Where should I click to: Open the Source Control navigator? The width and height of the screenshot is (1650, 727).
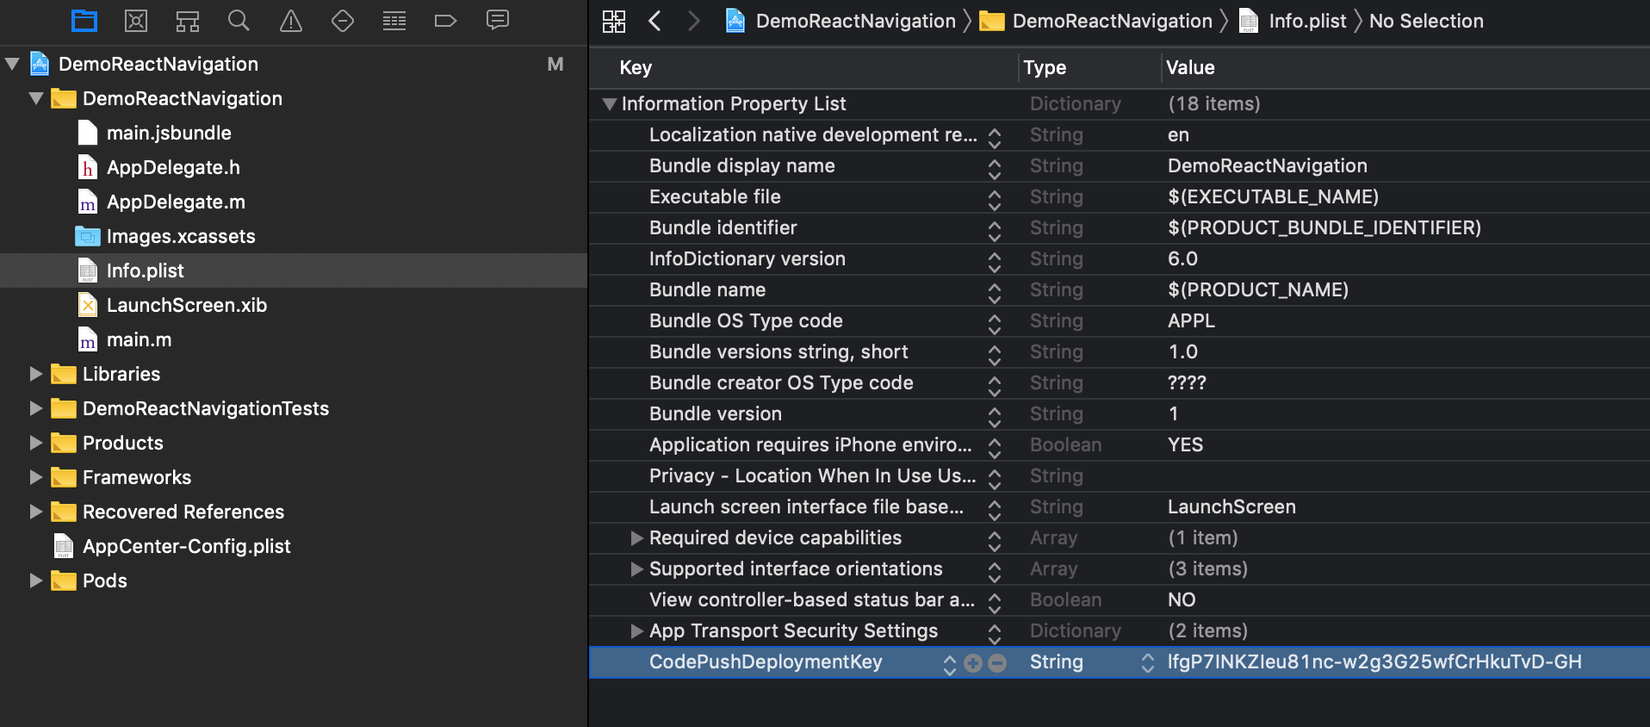pos(136,20)
